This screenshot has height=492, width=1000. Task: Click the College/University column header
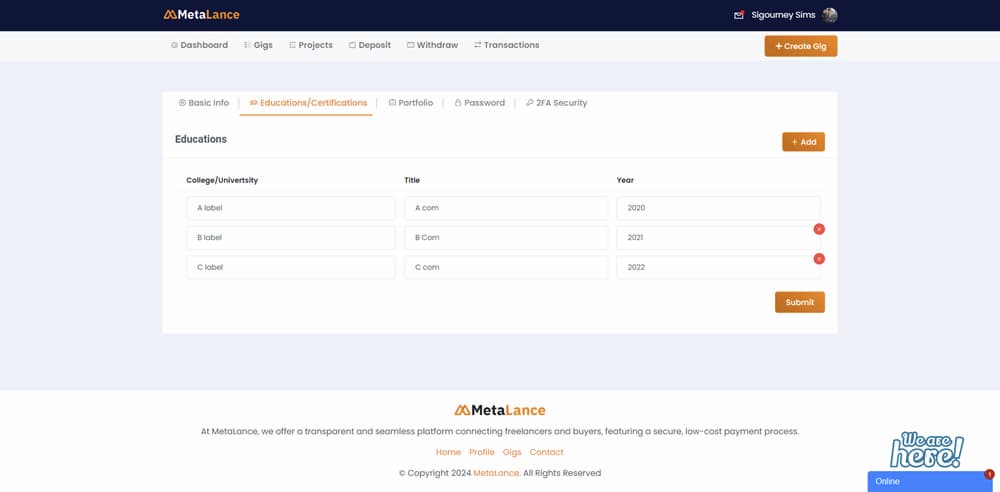[x=222, y=180]
